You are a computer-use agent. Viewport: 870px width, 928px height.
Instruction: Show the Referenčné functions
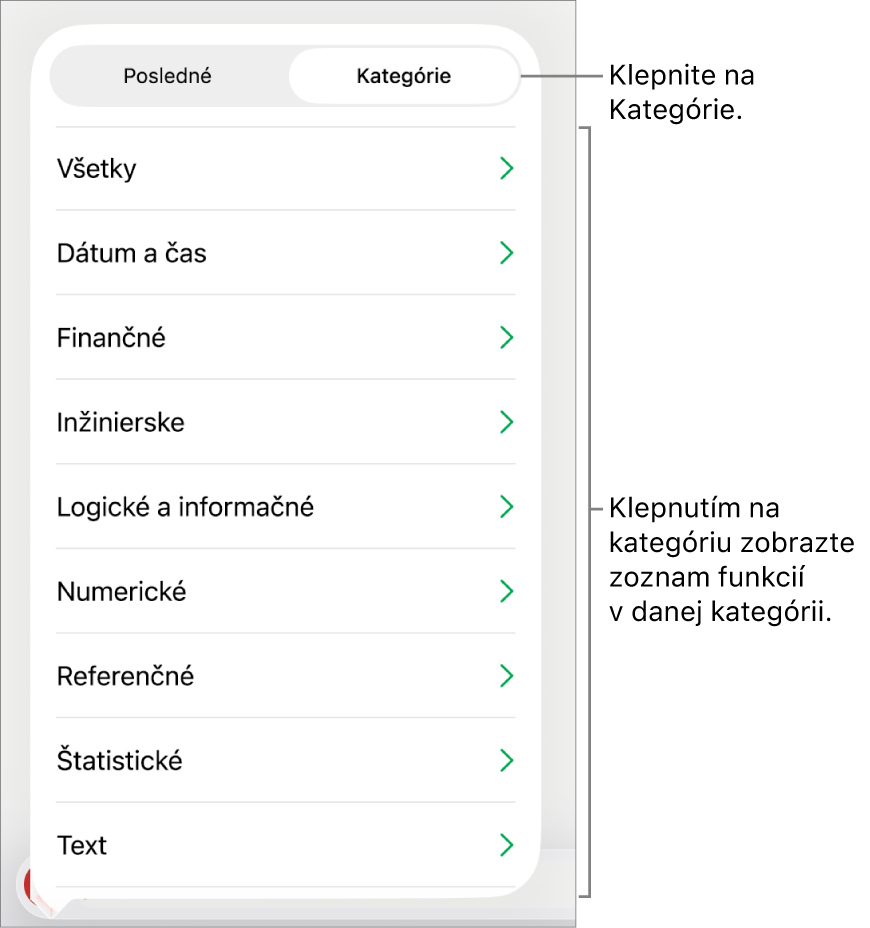[285, 676]
